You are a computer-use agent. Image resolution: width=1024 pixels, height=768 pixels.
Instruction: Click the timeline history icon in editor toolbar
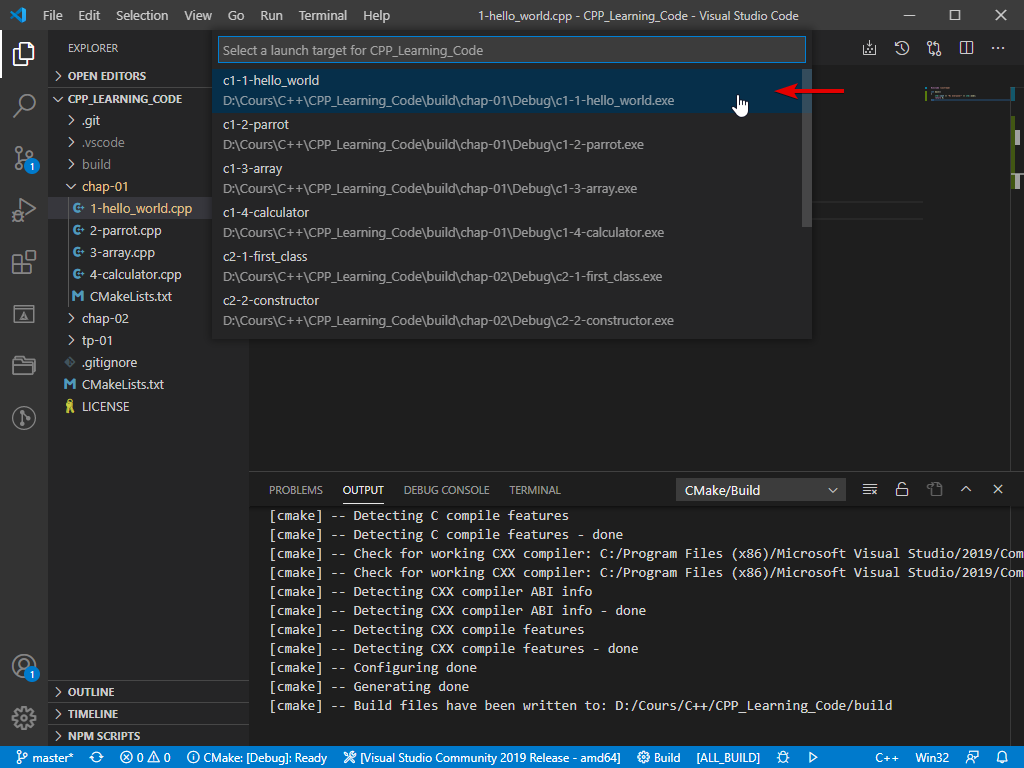(902, 48)
